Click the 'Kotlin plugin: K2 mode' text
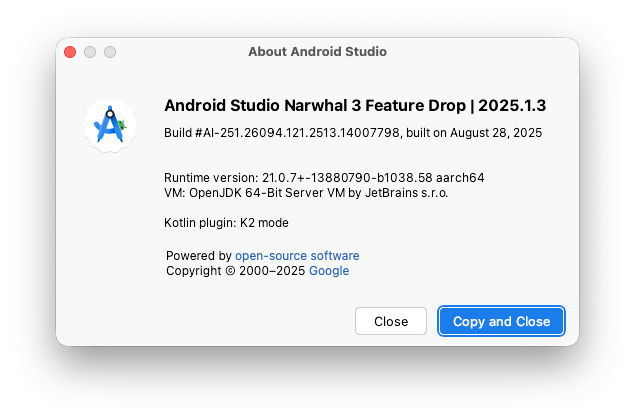 tap(226, 223)
